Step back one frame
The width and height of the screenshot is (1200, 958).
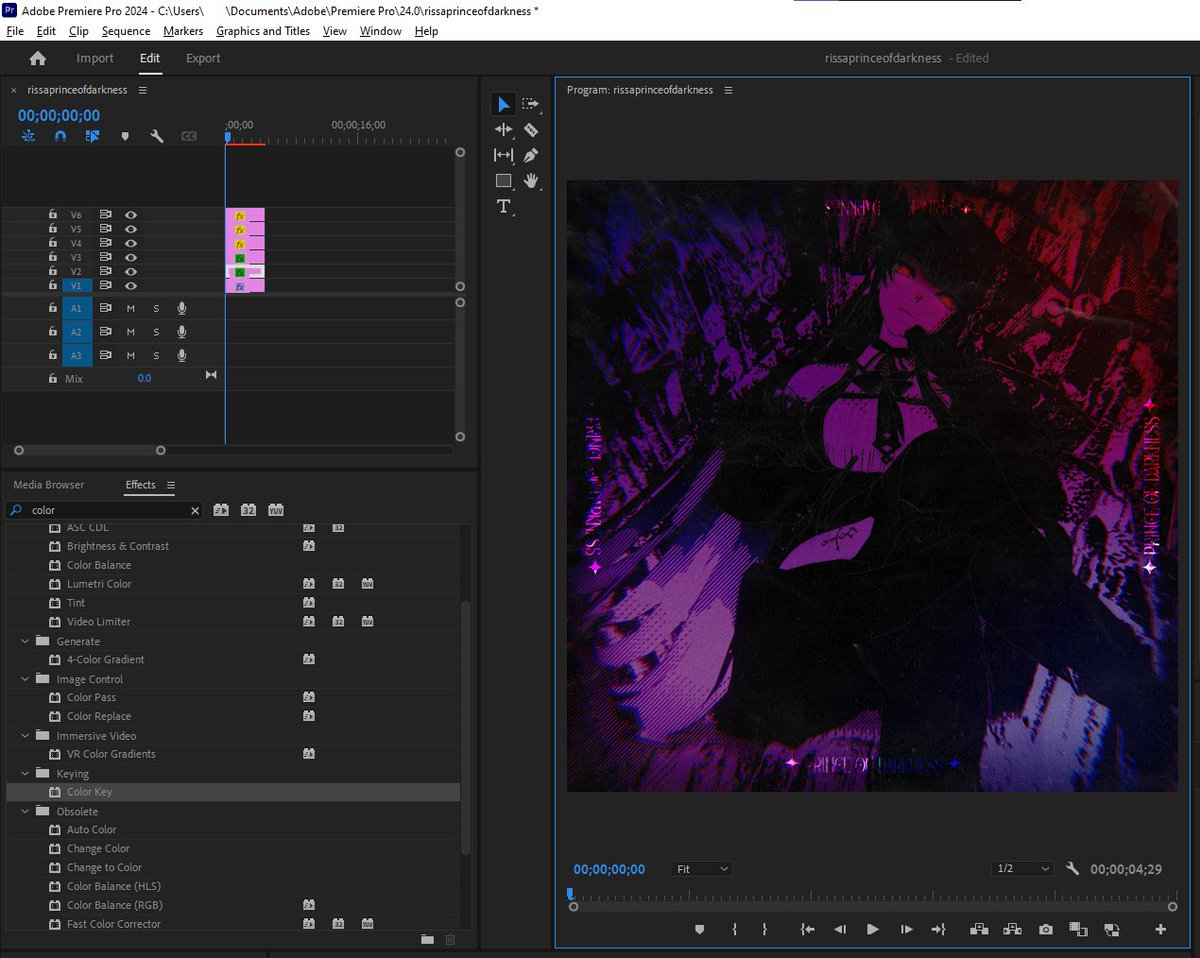pyautogui.click(x=840, y=929)
